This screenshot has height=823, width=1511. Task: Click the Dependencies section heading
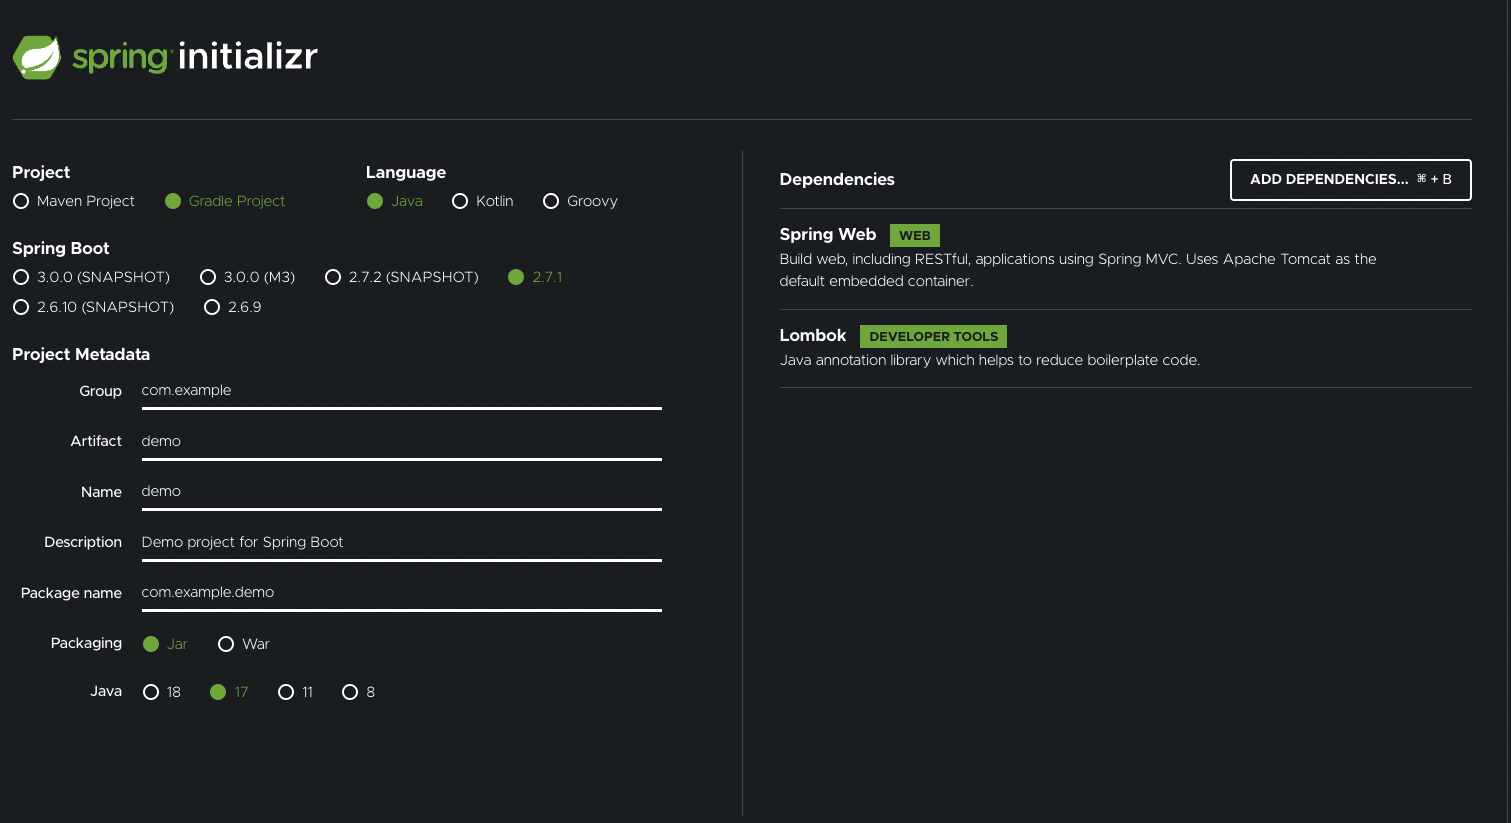pos(837,179)
